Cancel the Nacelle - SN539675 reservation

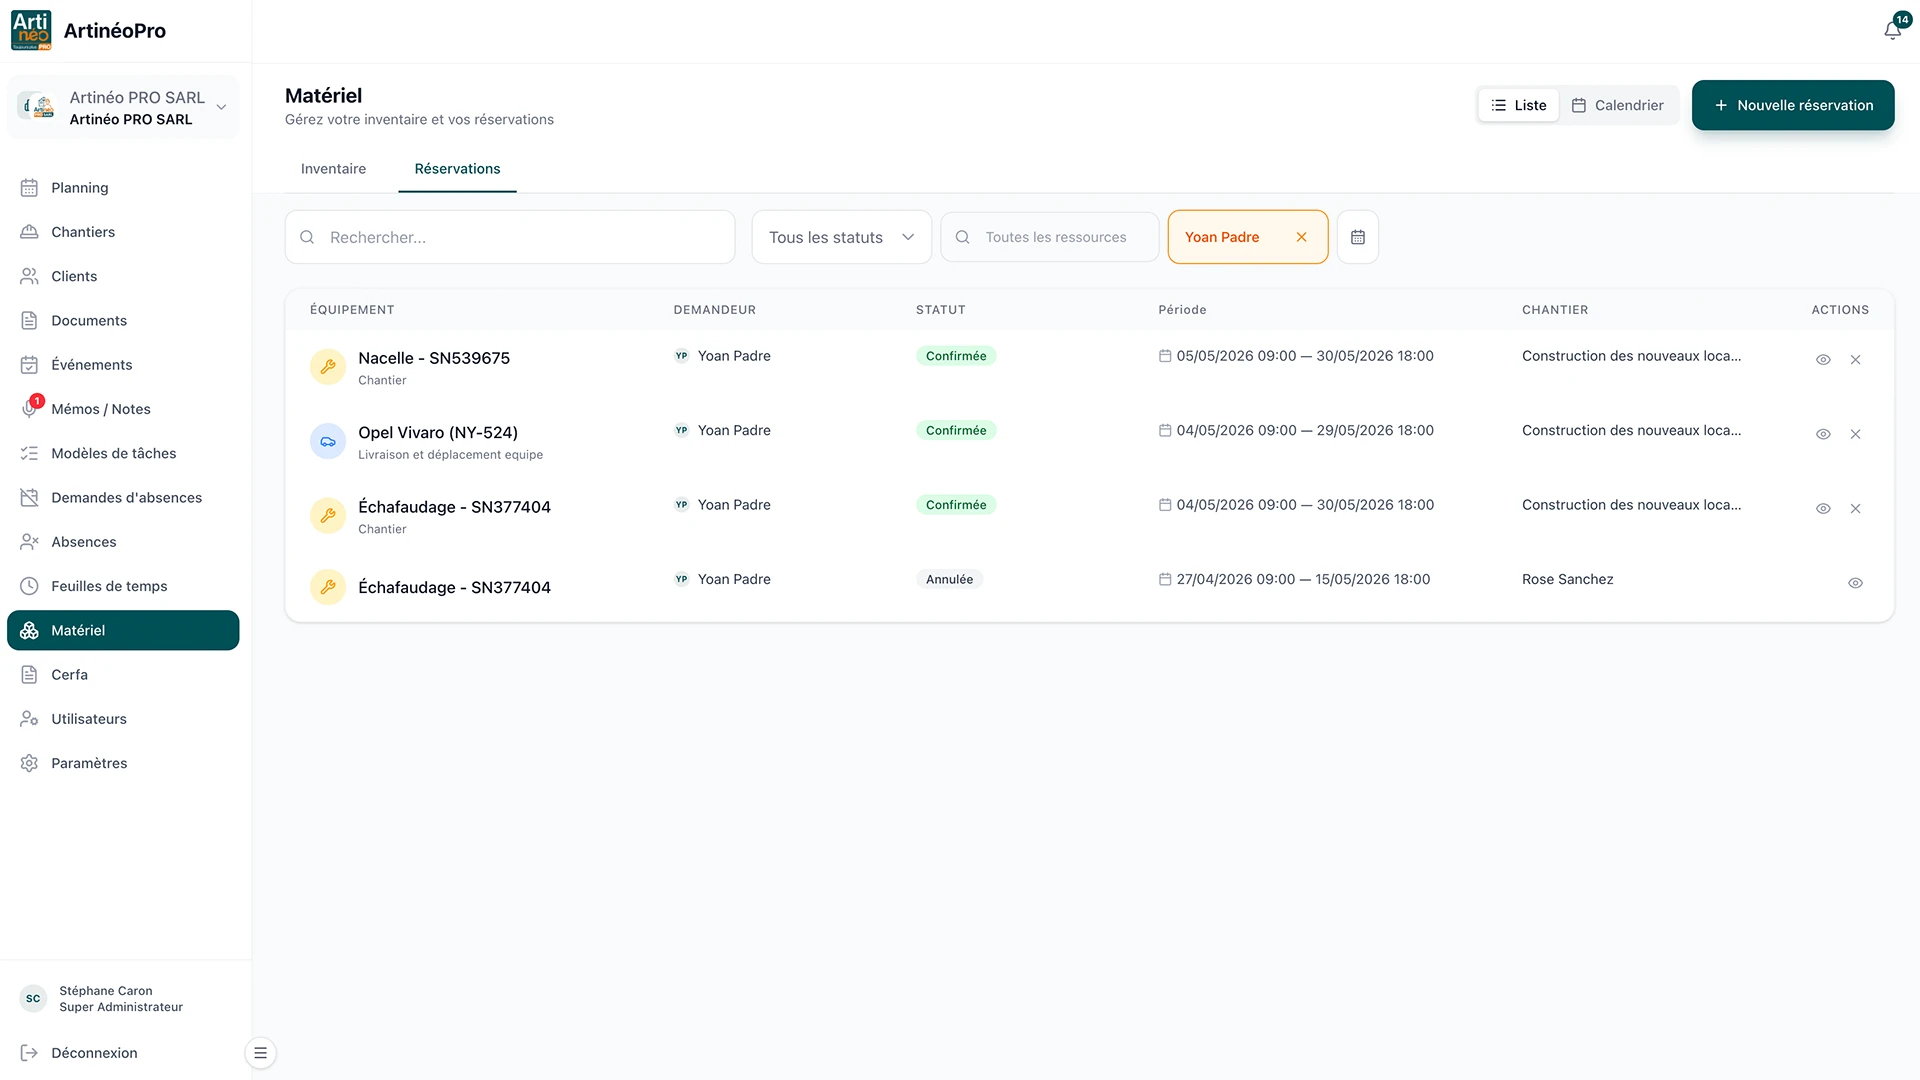coord(1855,360)
